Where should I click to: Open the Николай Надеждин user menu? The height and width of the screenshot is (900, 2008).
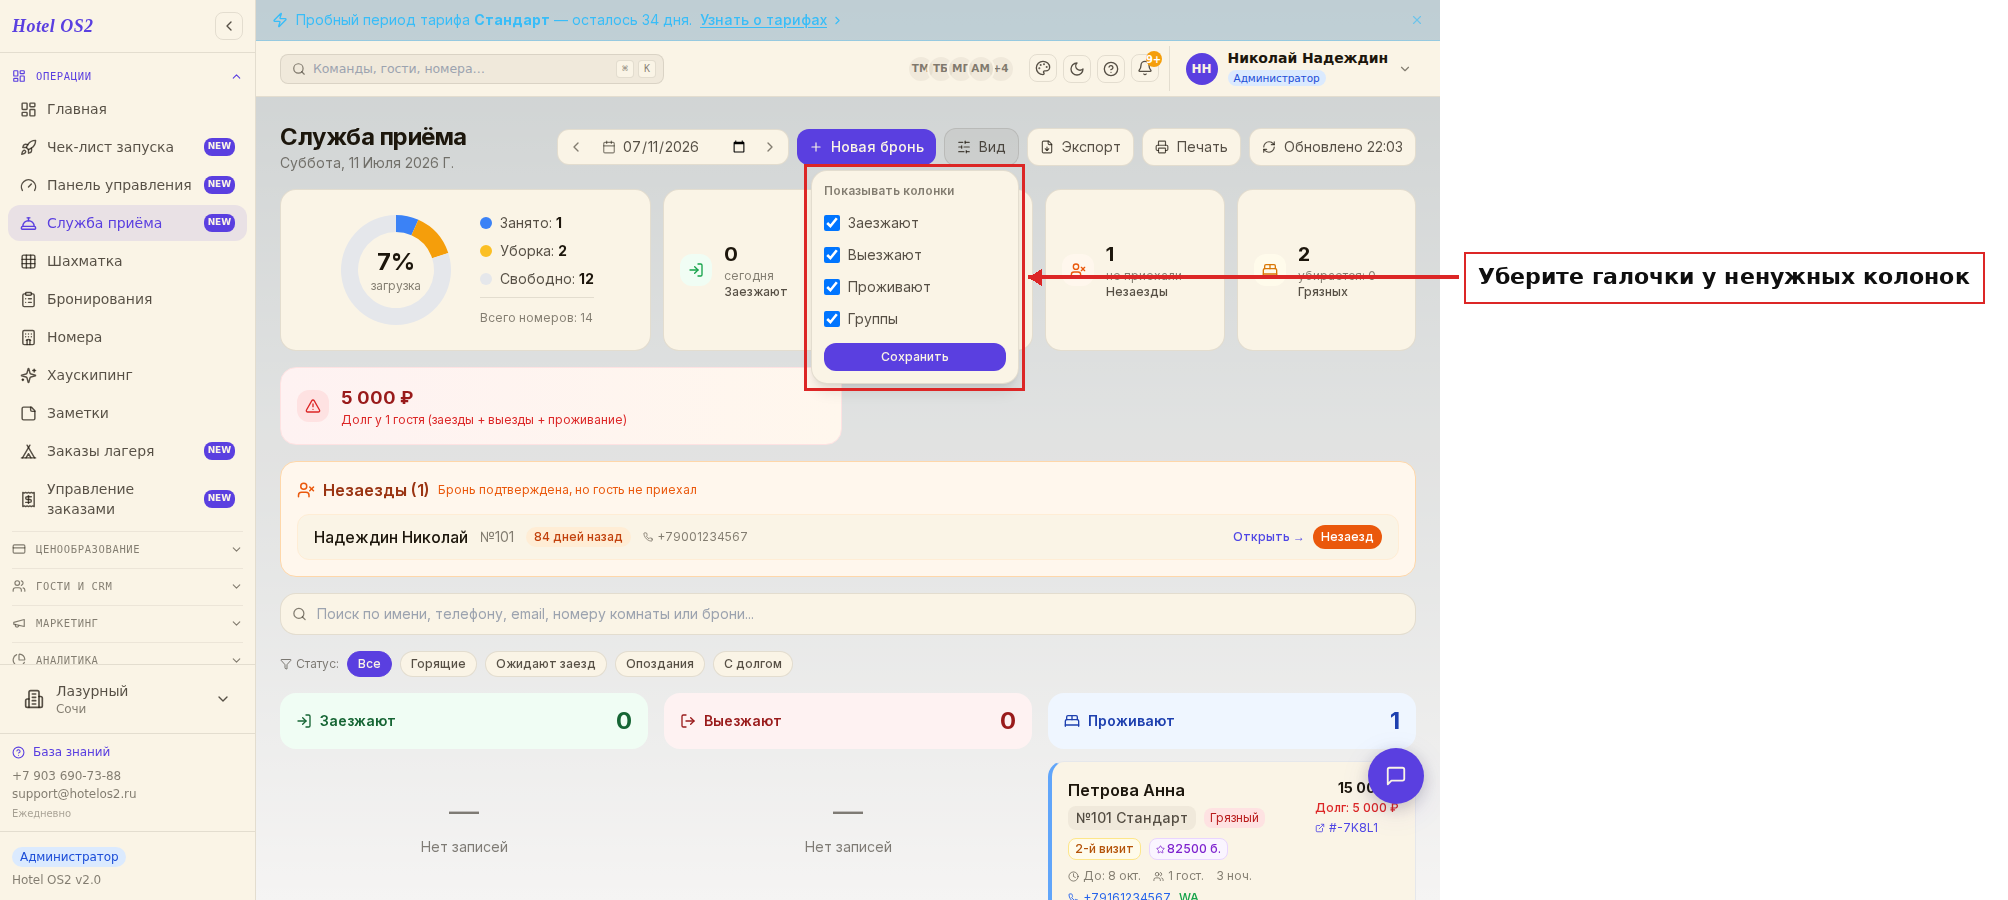click(1298, 68)
